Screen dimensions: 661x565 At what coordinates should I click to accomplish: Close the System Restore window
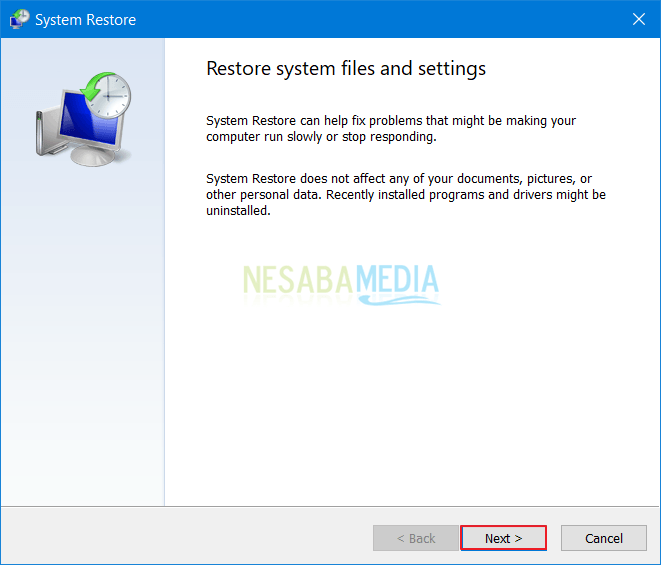click(639, 19)
